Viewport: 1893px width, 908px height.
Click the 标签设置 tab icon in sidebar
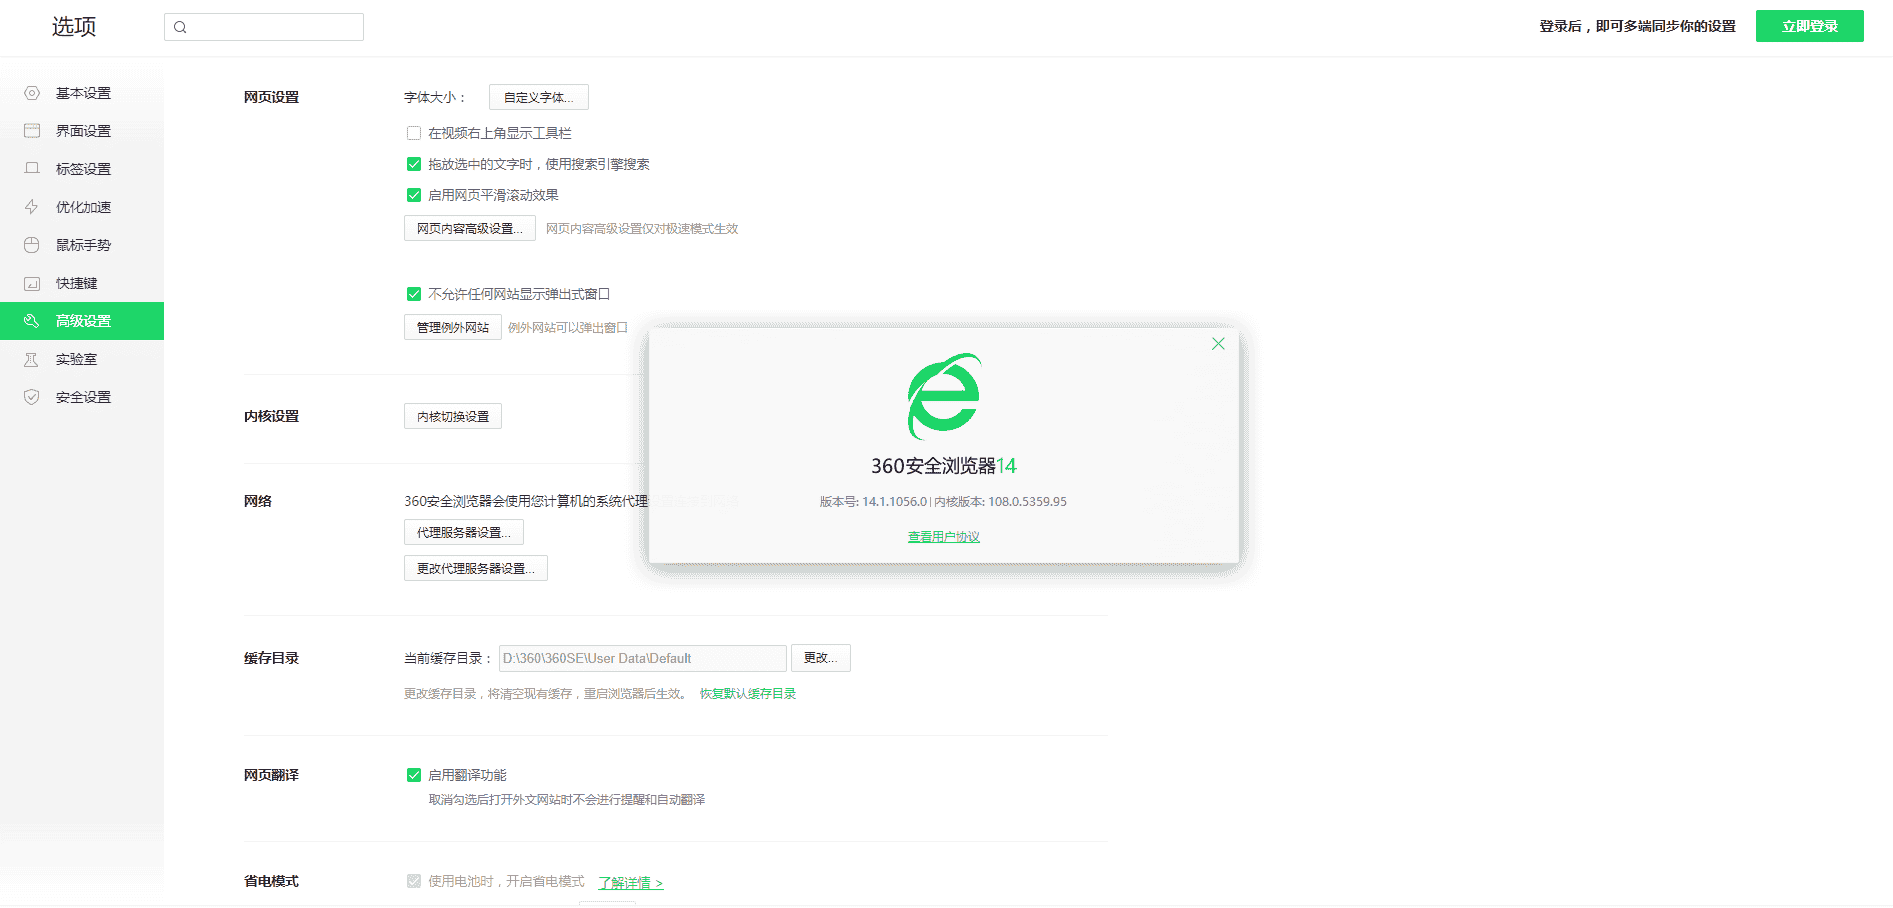[x=32, y=169]
